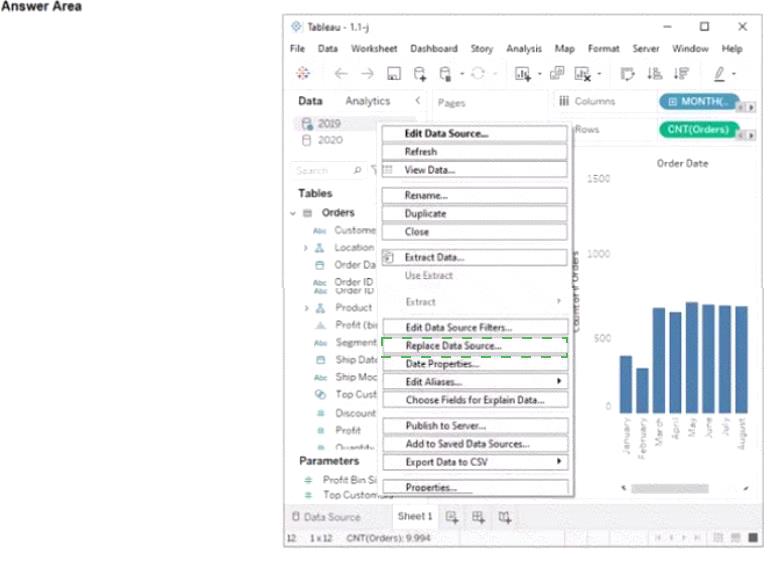Viewport: 778px width, 561px height.
Task: Switch to the Analytics tab
Action: coord(368,101)
